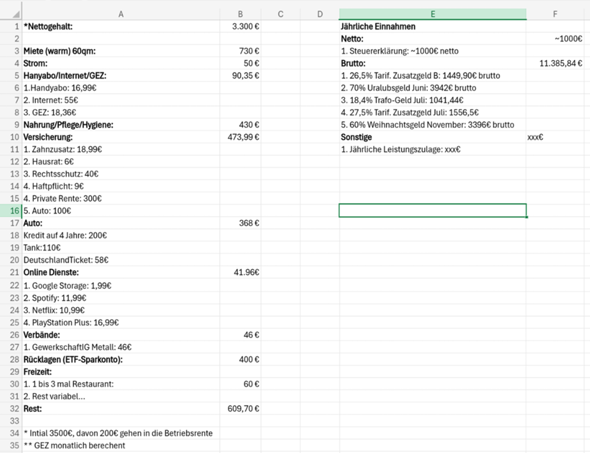Select column E header
Image resolution: width=590 pixels, height=453 pixels.
pyautogui.click(x=433, y=14)
